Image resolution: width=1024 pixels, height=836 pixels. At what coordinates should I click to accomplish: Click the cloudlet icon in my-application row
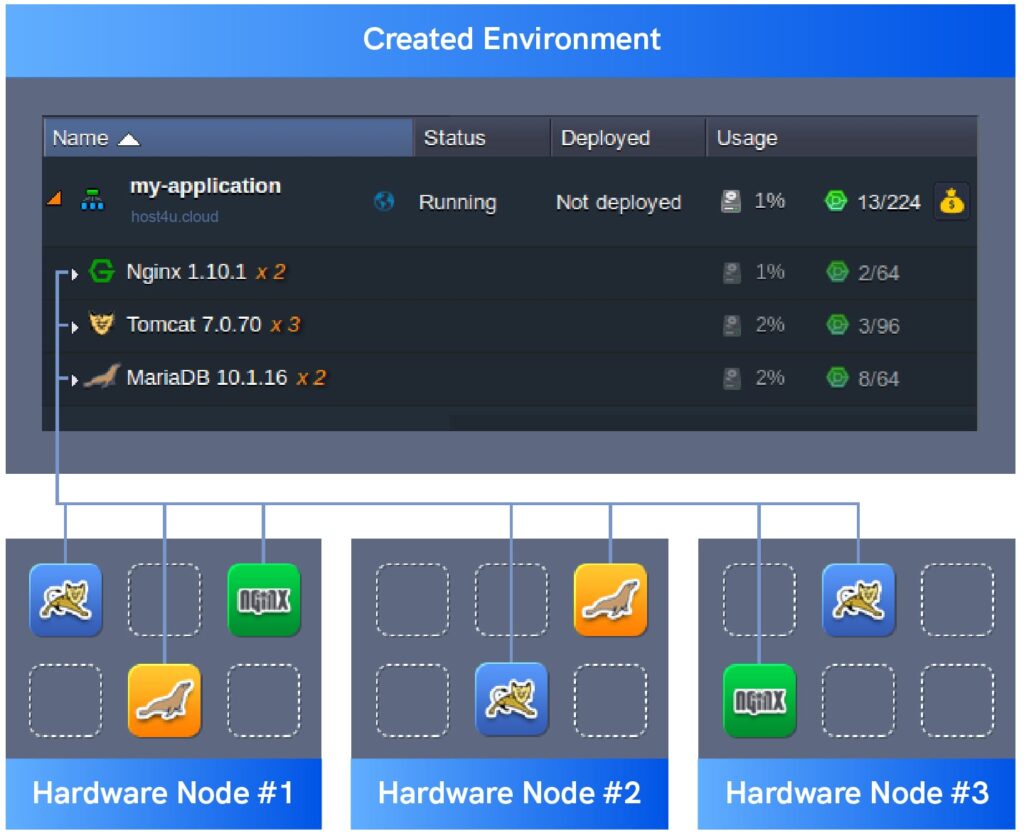click(x=836, y=201)
